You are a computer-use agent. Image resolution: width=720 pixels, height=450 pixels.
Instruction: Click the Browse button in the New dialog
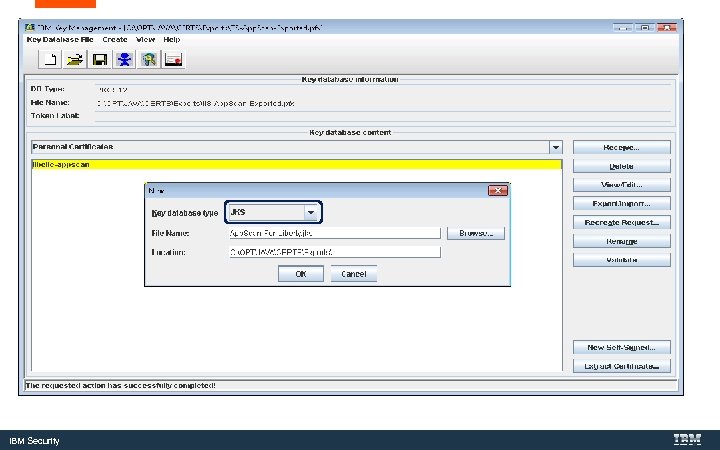tap(476, 233)
